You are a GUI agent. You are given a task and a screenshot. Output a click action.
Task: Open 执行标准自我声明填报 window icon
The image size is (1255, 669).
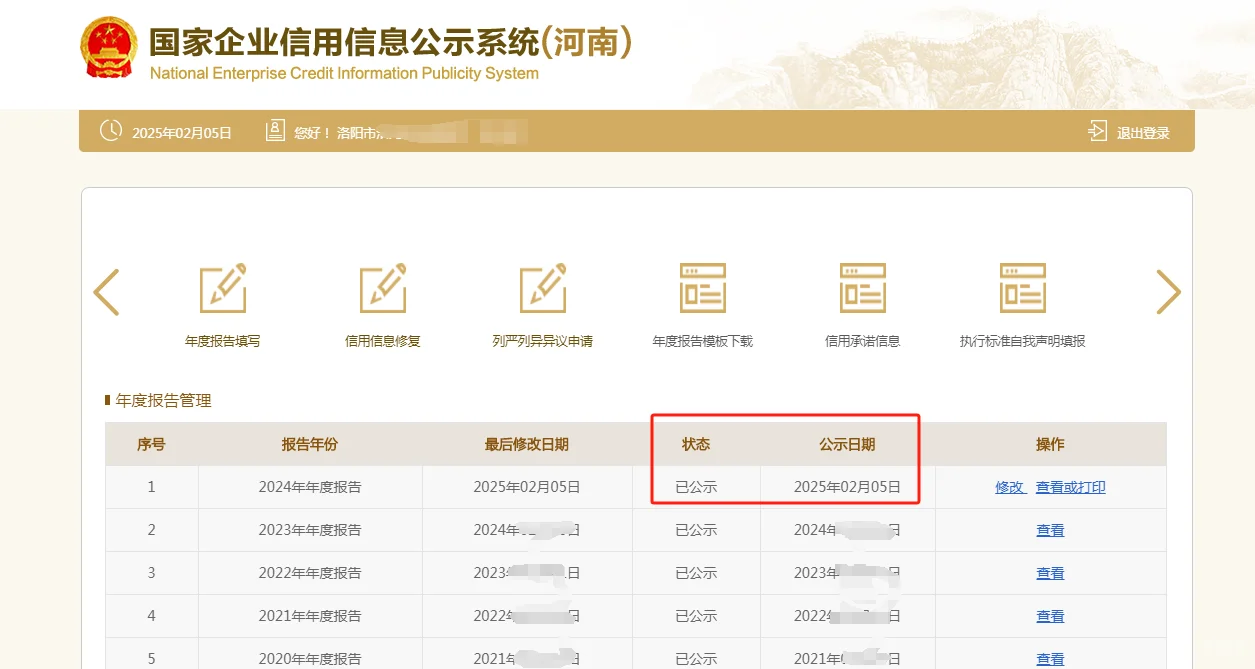pos(1023,288)
